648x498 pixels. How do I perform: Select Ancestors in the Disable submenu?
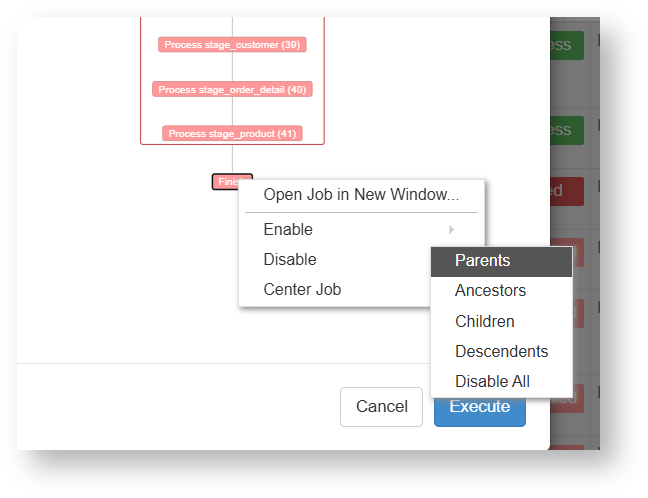[490, 291]
